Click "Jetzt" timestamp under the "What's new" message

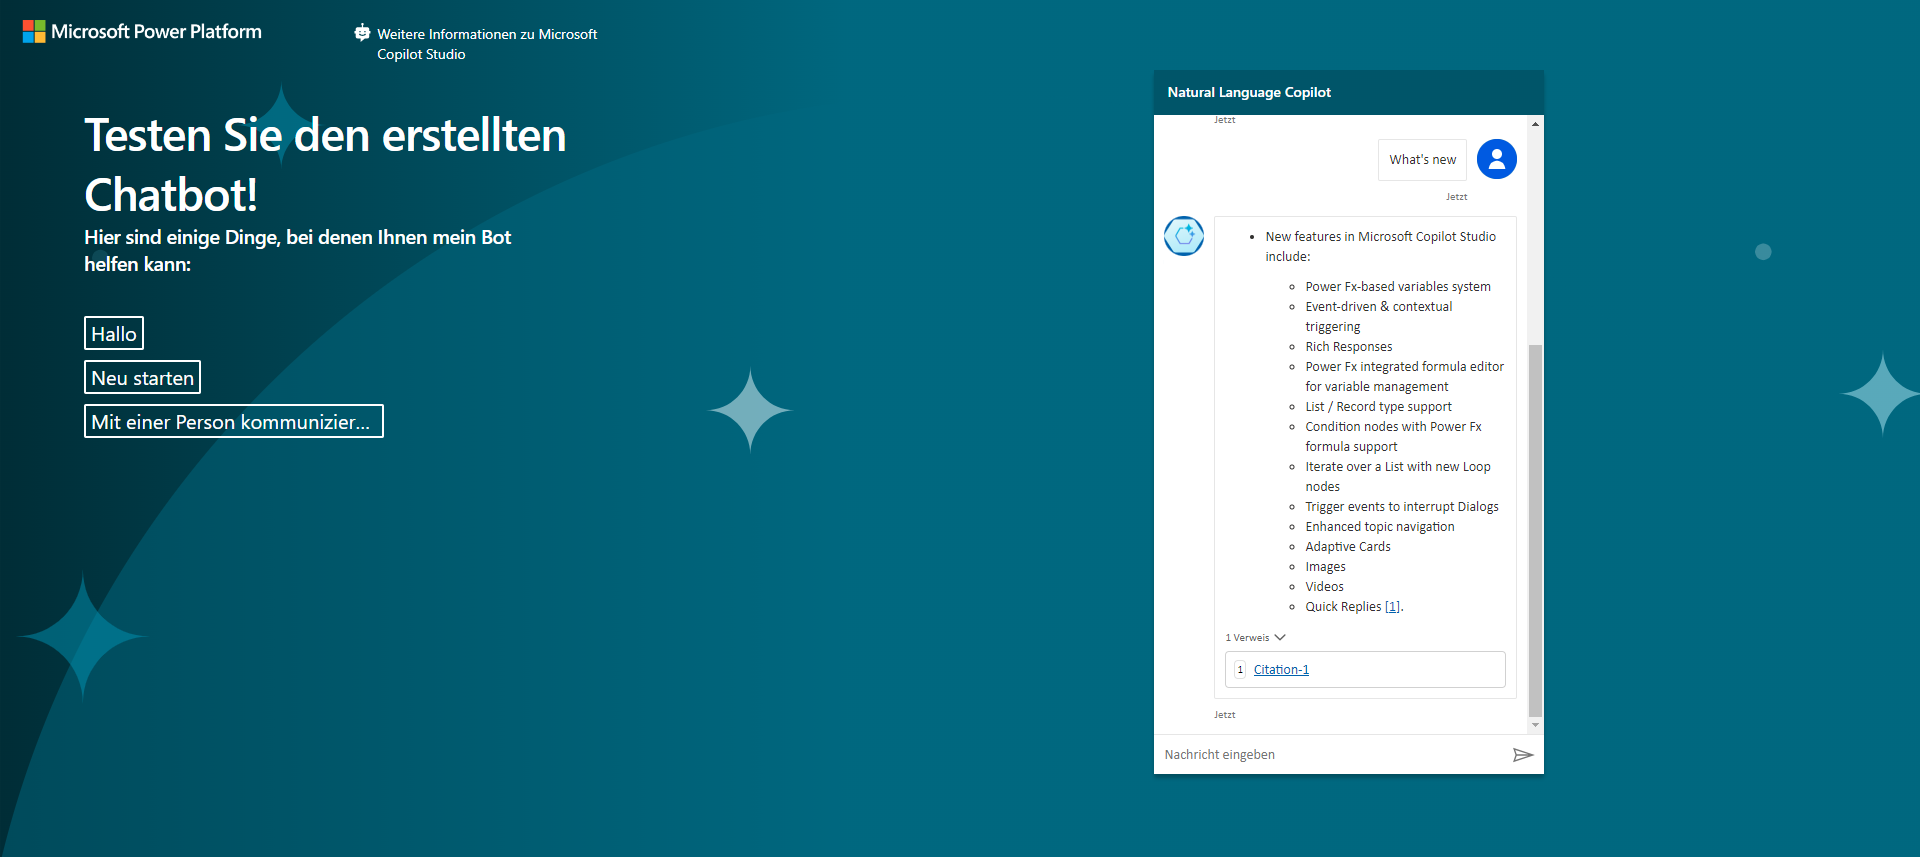point(1456,197)
